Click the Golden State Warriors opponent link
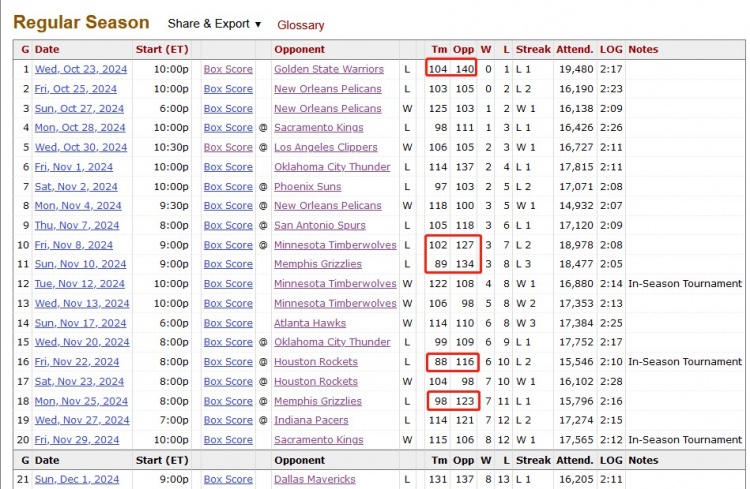Viewport: 750px width, 489px height. tap(328, 69)
